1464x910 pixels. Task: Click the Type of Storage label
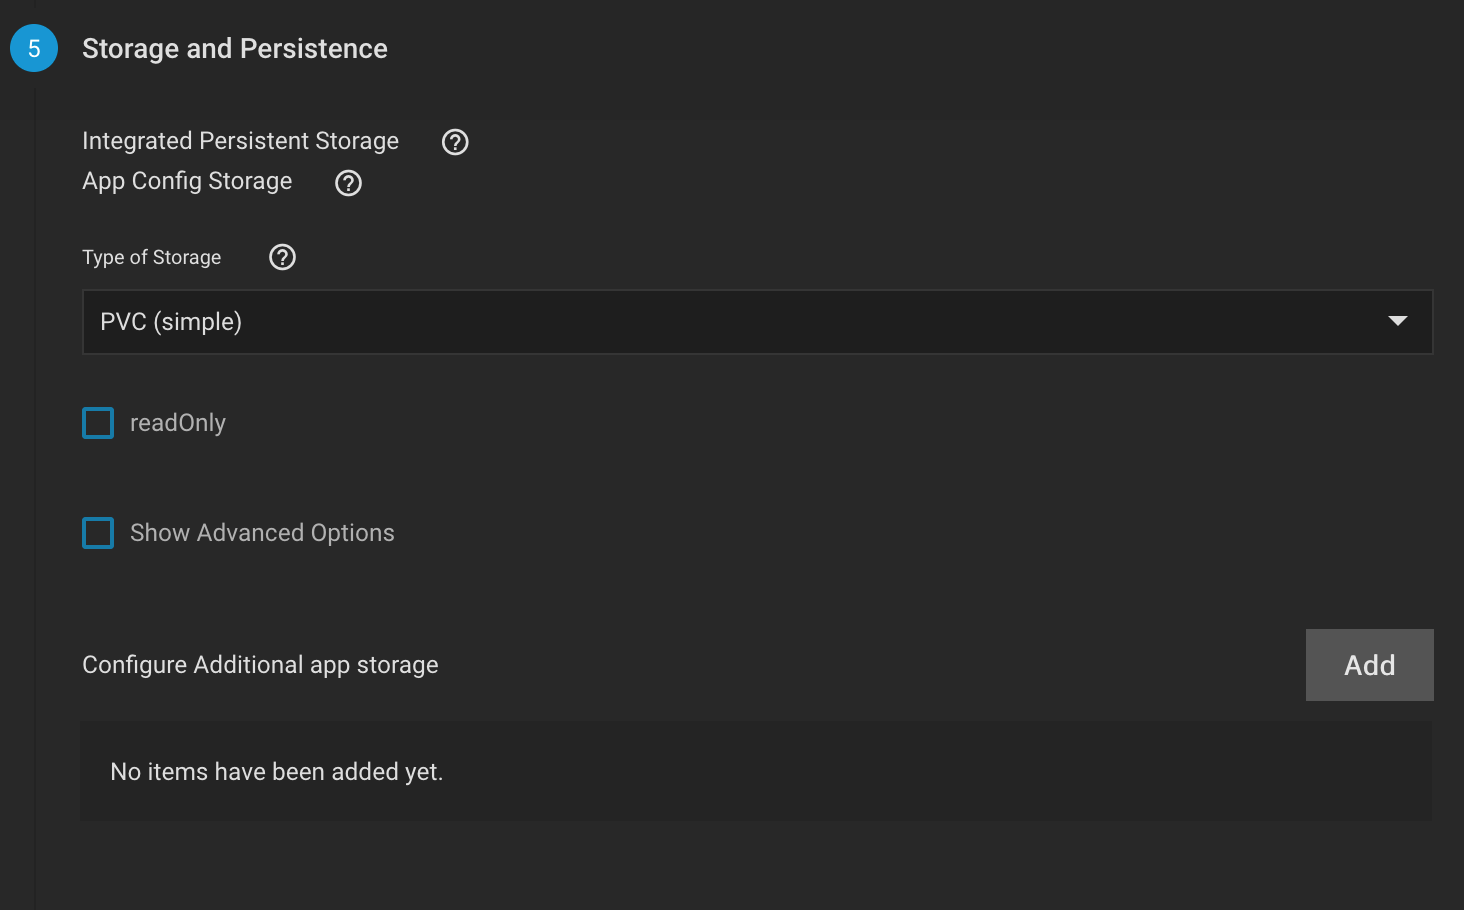[151, 257]
